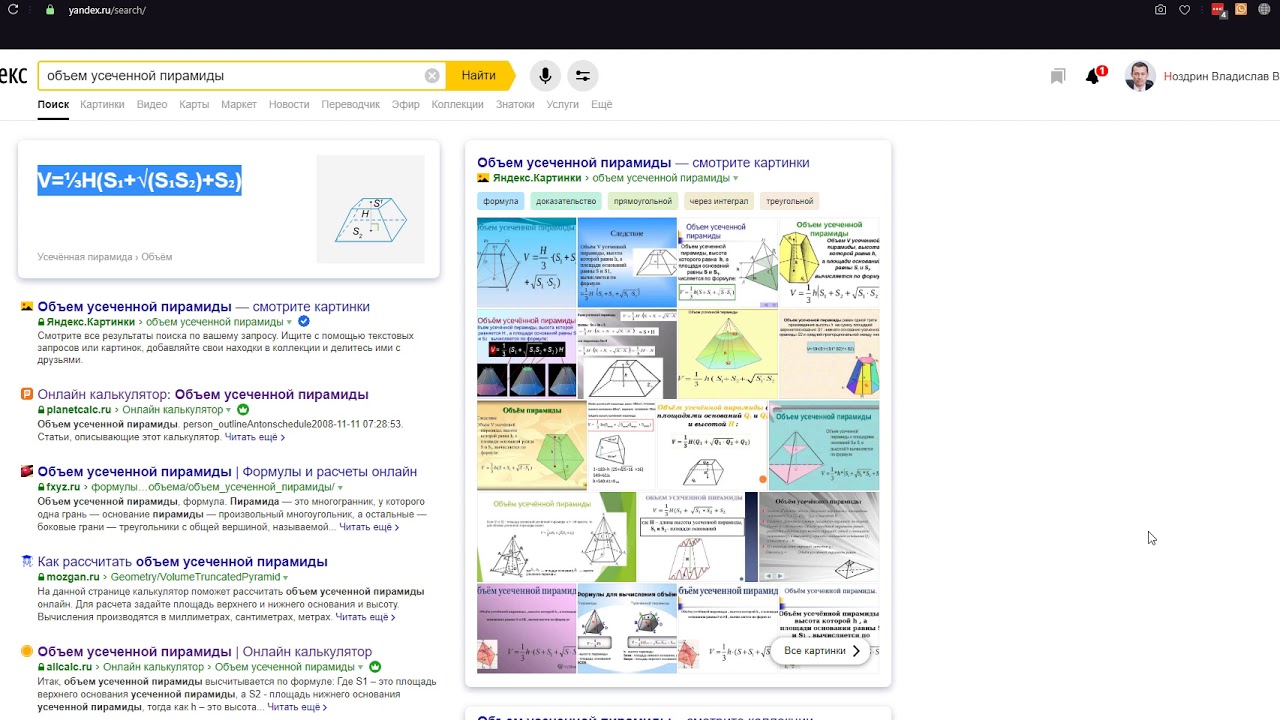
Task: Open the Знатоки tab
Action: (515, 104)
